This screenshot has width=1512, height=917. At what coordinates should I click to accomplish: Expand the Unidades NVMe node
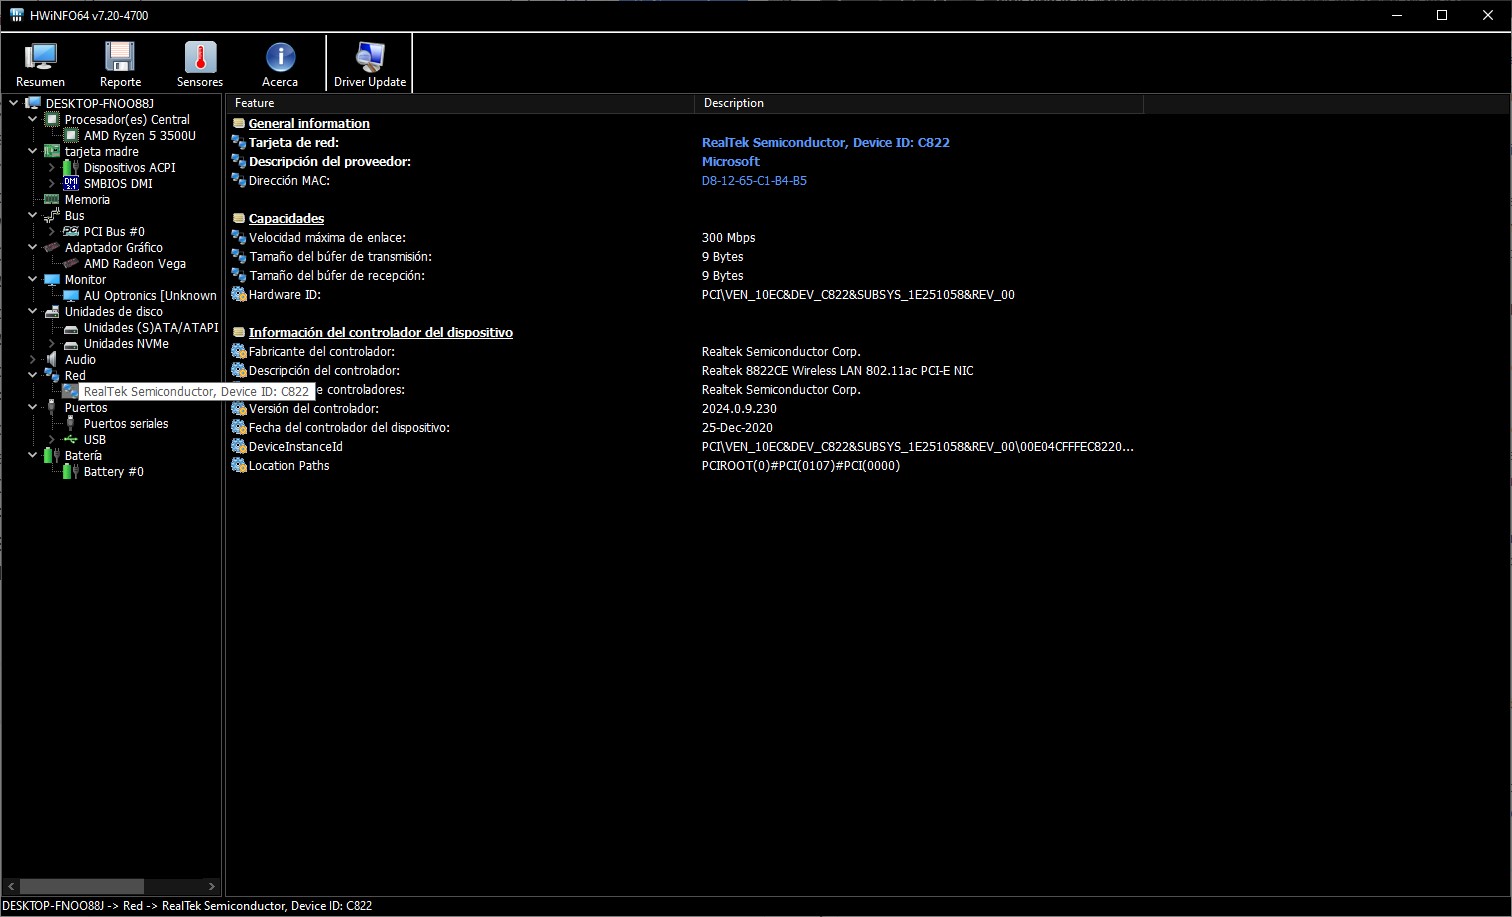(52, 344)
